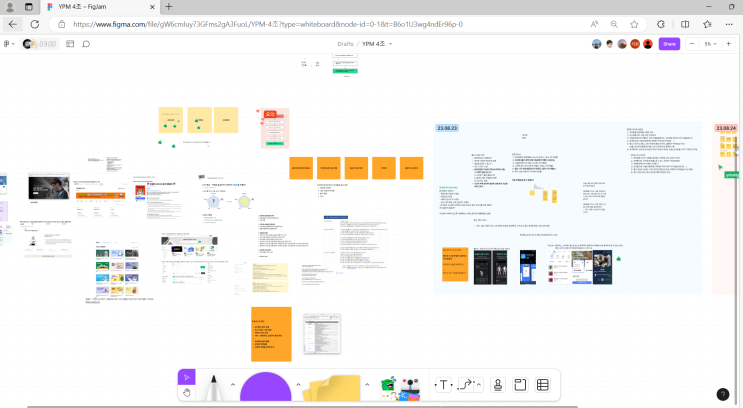Select the Stamp tool
The width and height of the screenshot is (743, 408).
coord(498,385)
